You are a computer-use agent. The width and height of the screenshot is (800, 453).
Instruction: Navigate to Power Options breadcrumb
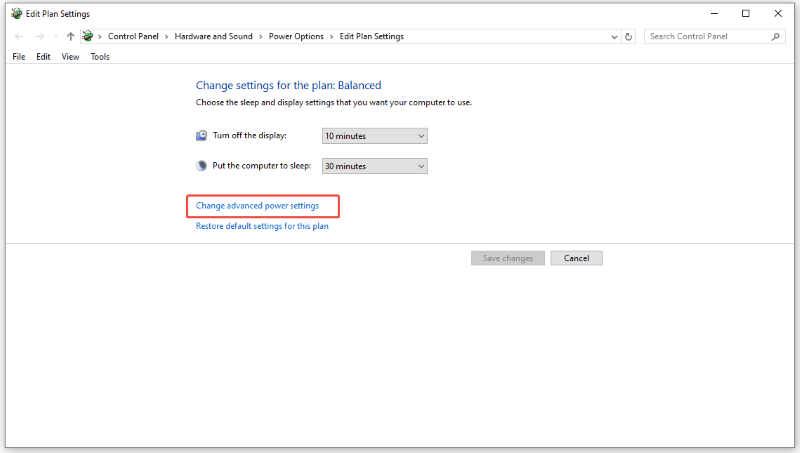[x=296, y=36]
